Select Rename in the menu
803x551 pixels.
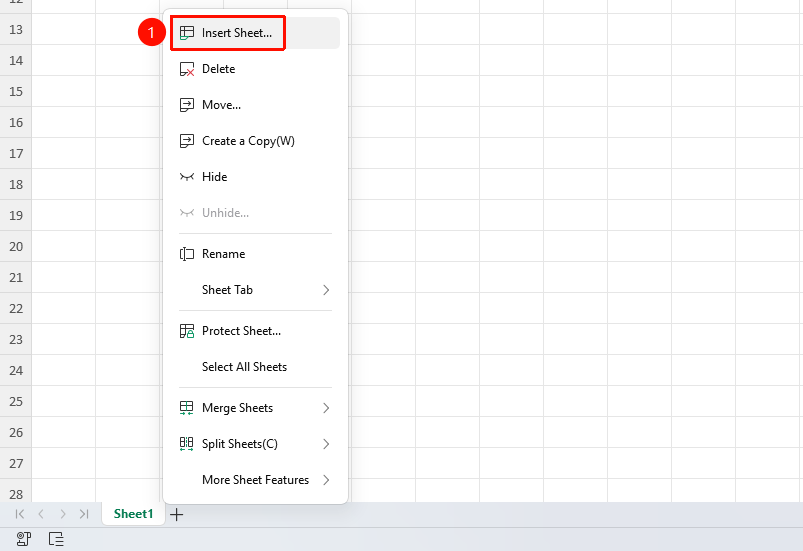click(x=255, y=254)
